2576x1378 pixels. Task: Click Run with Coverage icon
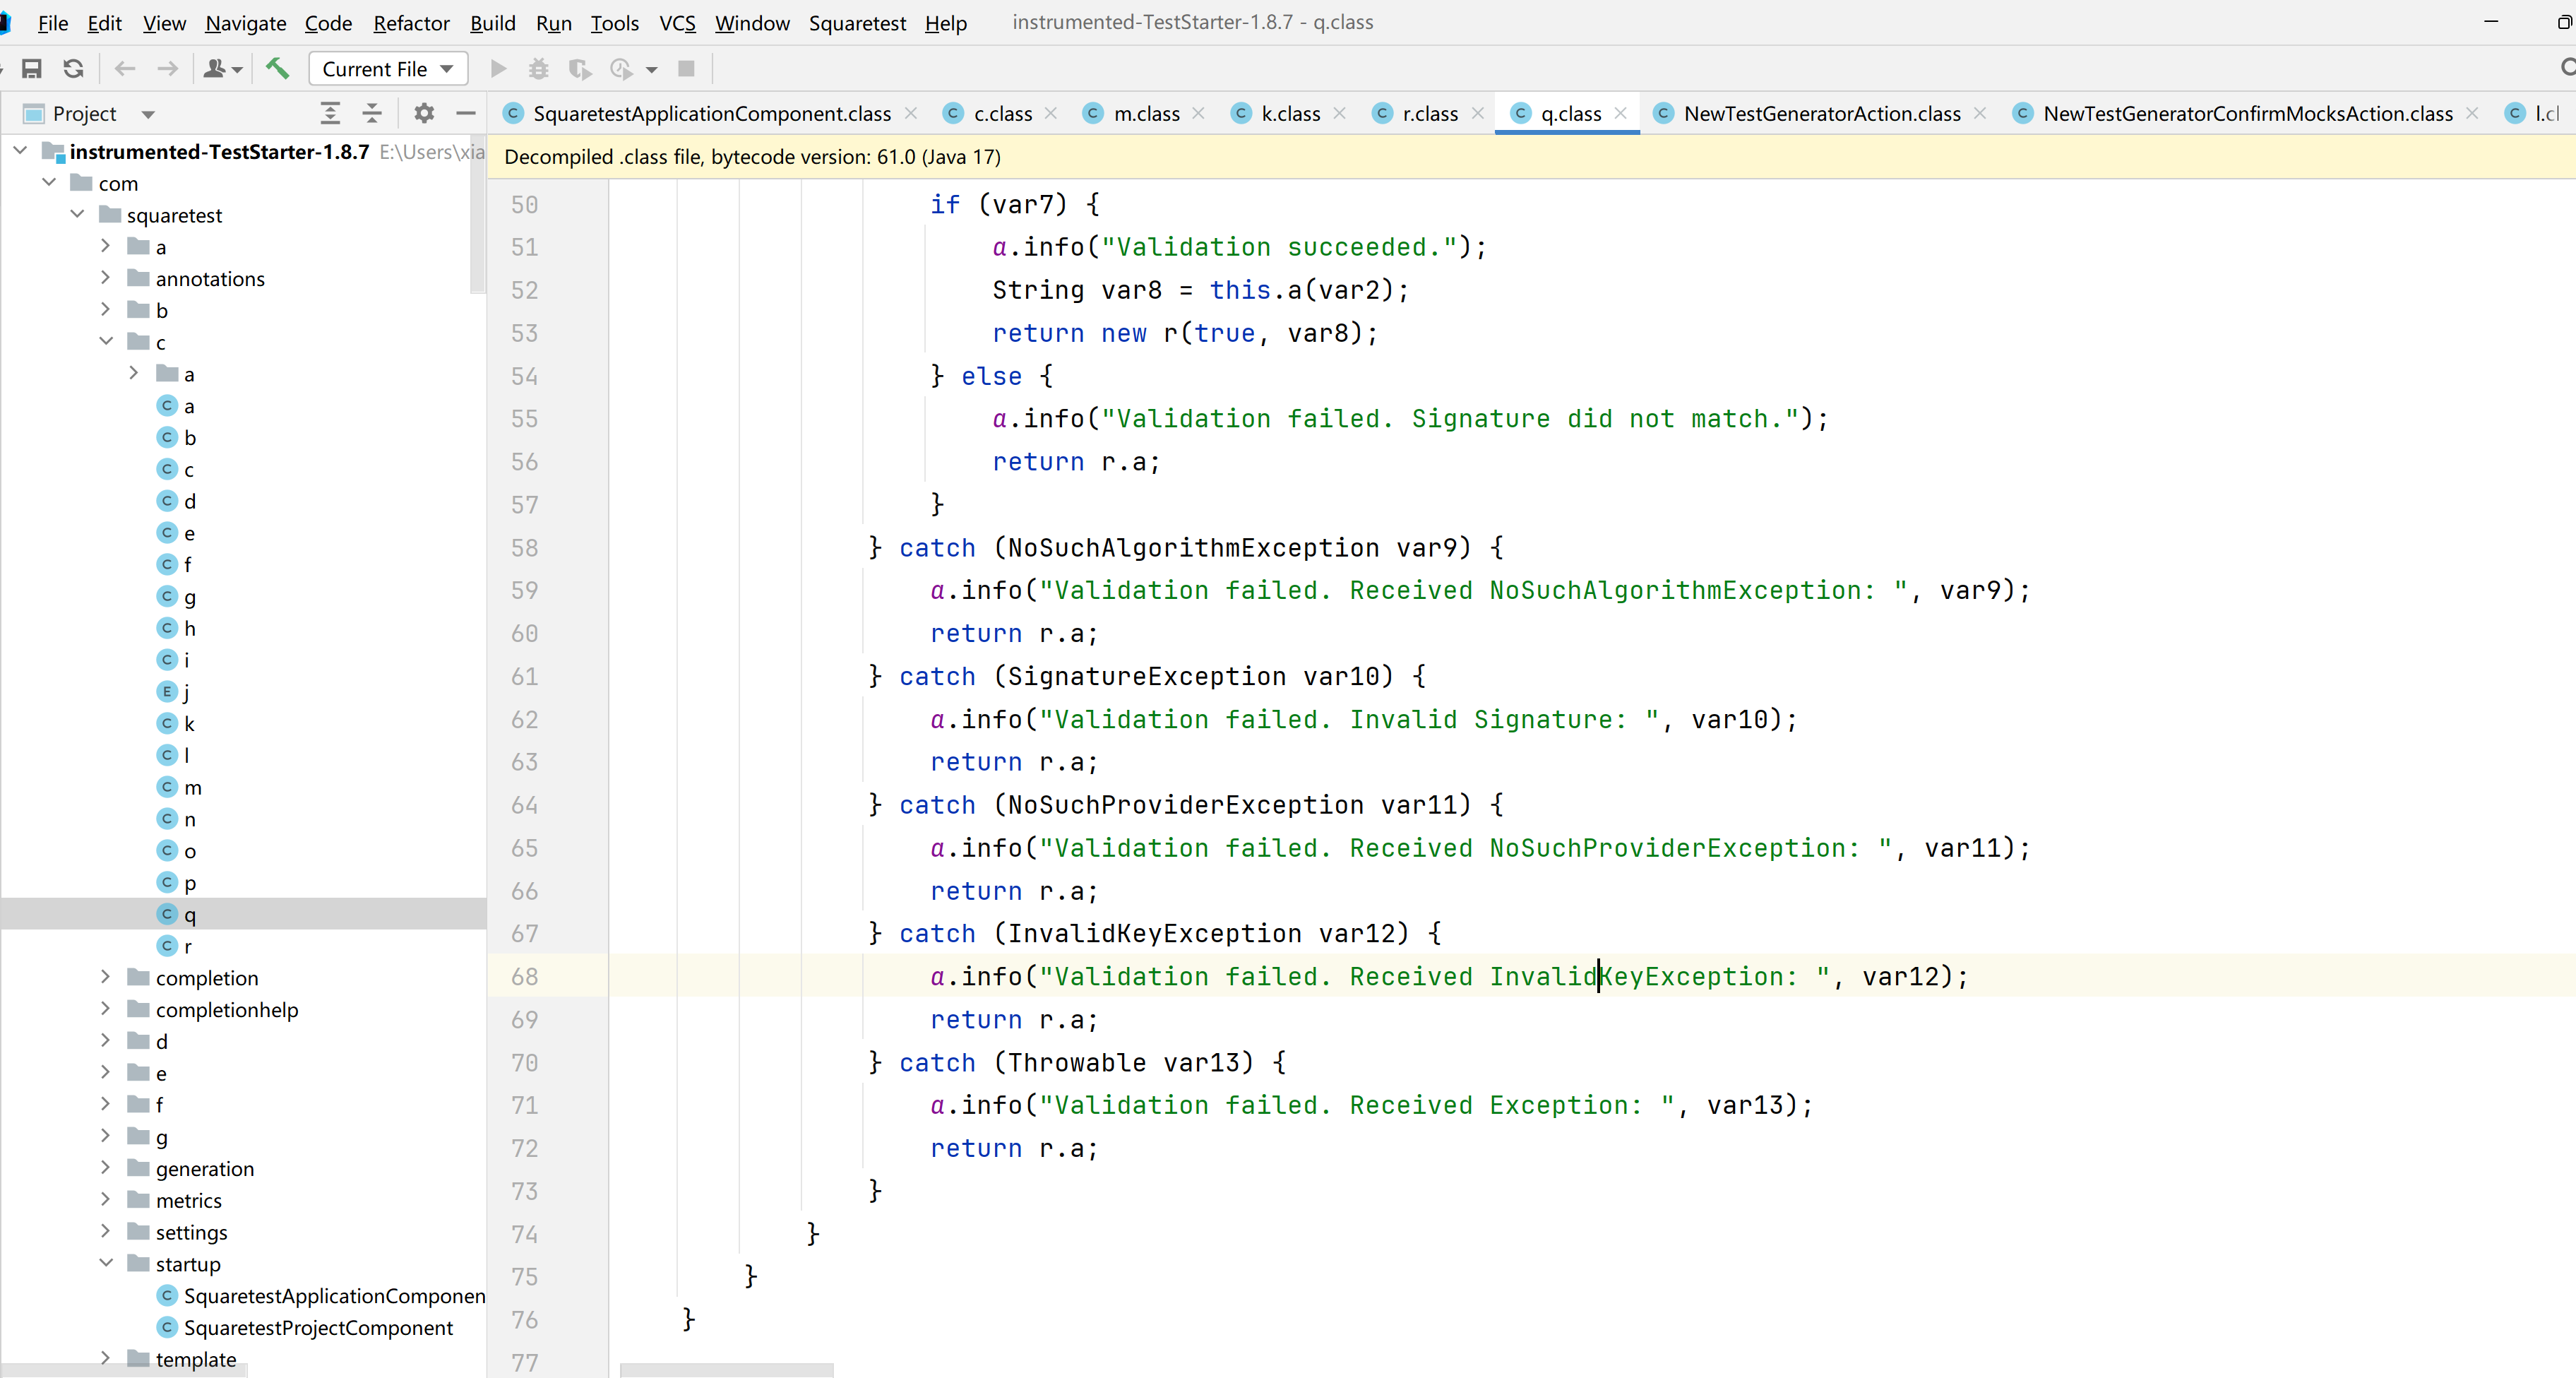click(580, 69)
